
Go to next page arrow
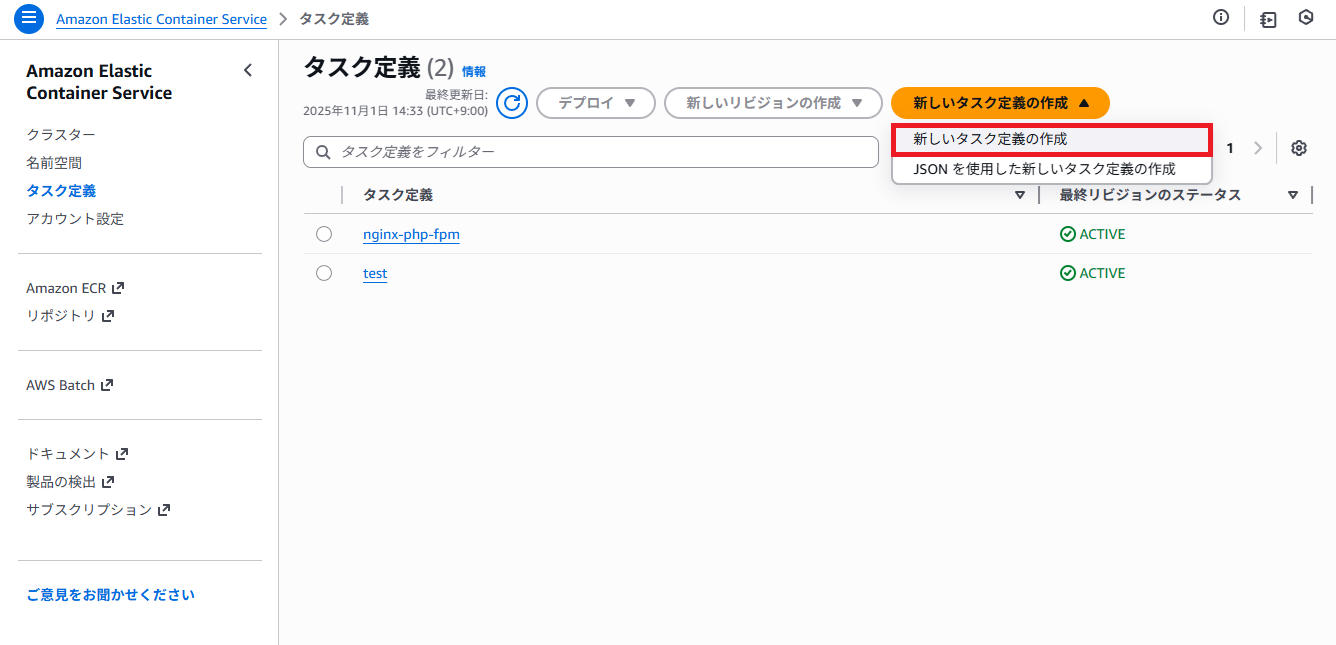[1258, 148]
